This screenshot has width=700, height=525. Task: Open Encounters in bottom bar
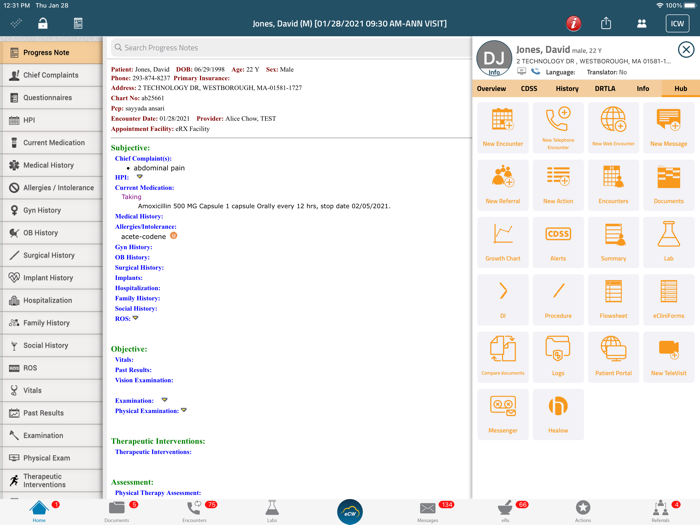(194, 511)
